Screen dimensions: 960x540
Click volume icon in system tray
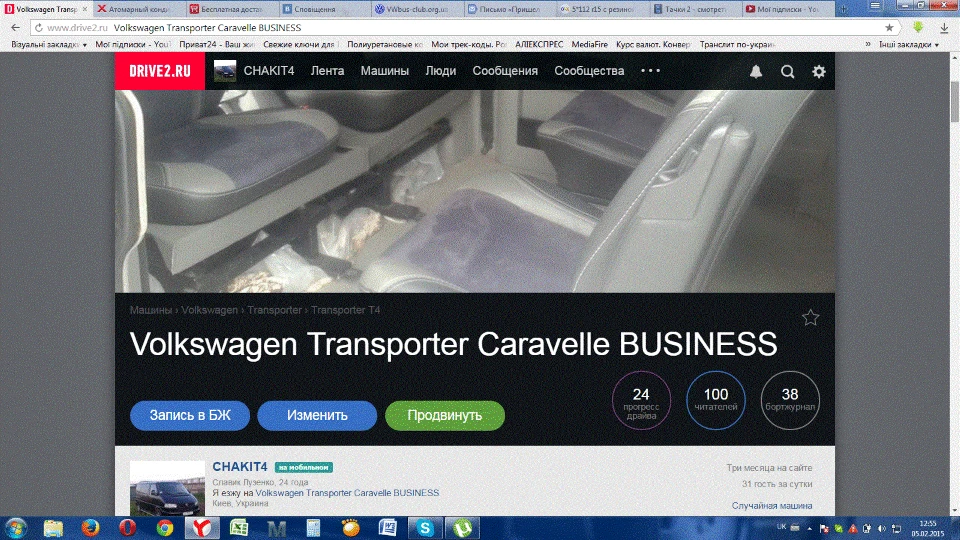coord(882,528)
